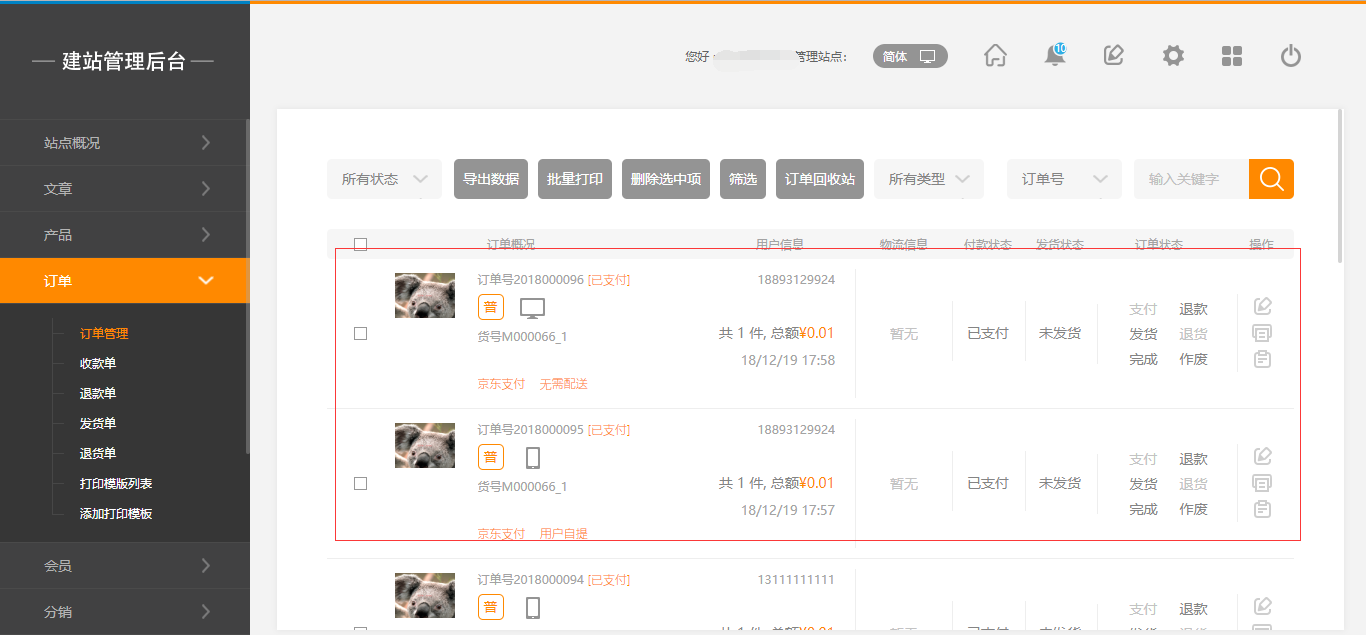Viewport: 1366px width, 635px height.
Task: Check the box for order 2018000095
Action: [x=361, y=484]
